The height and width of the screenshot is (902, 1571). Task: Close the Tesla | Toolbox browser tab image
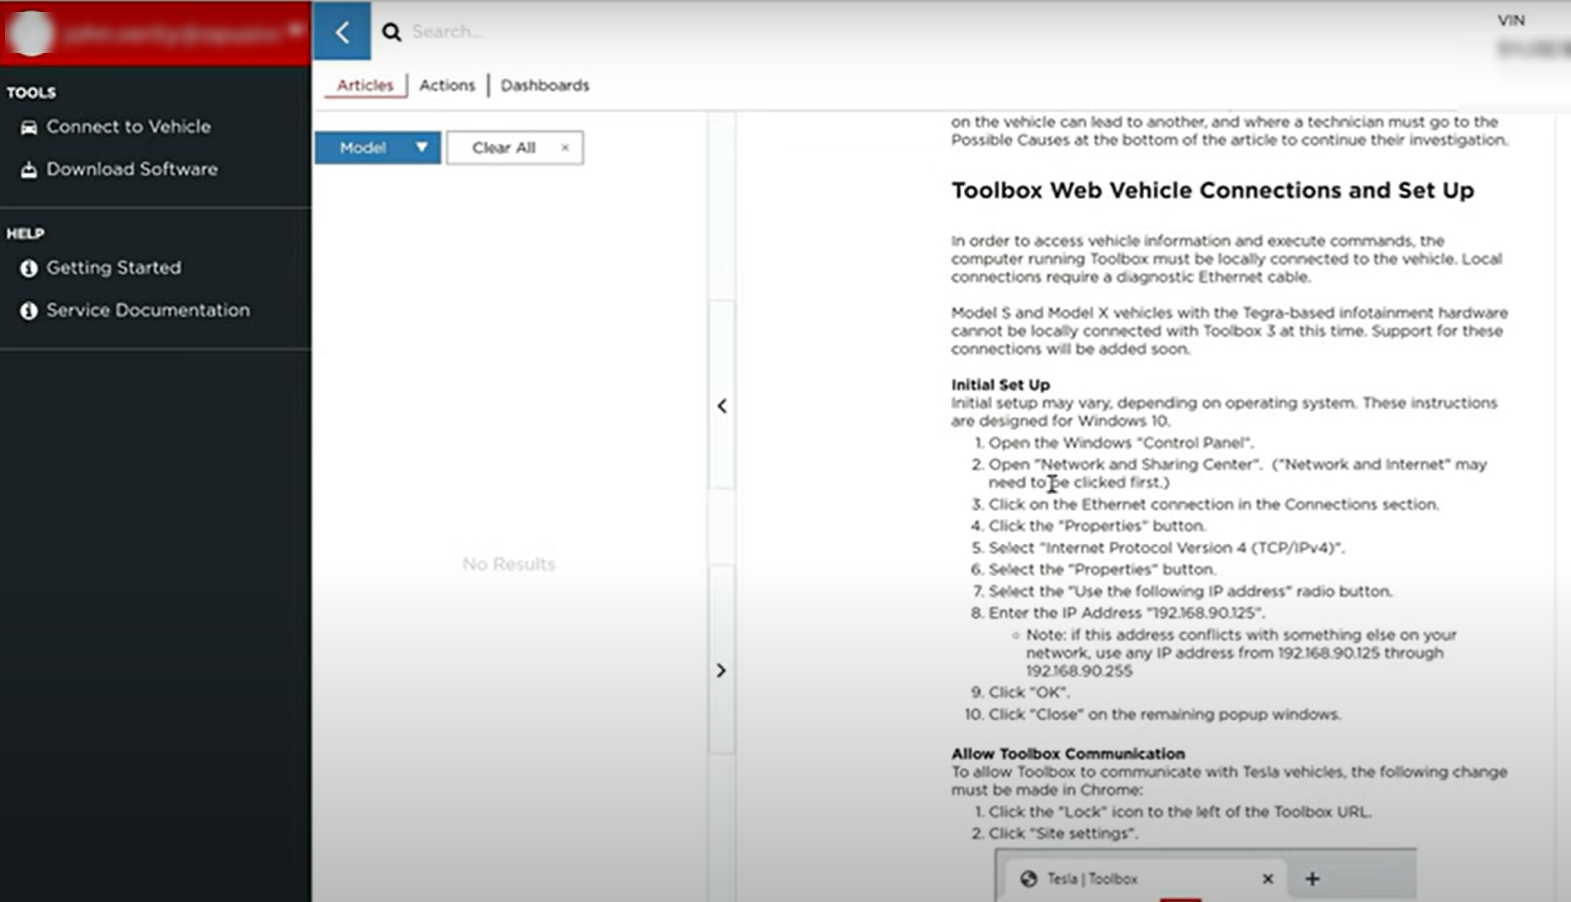1268,879
